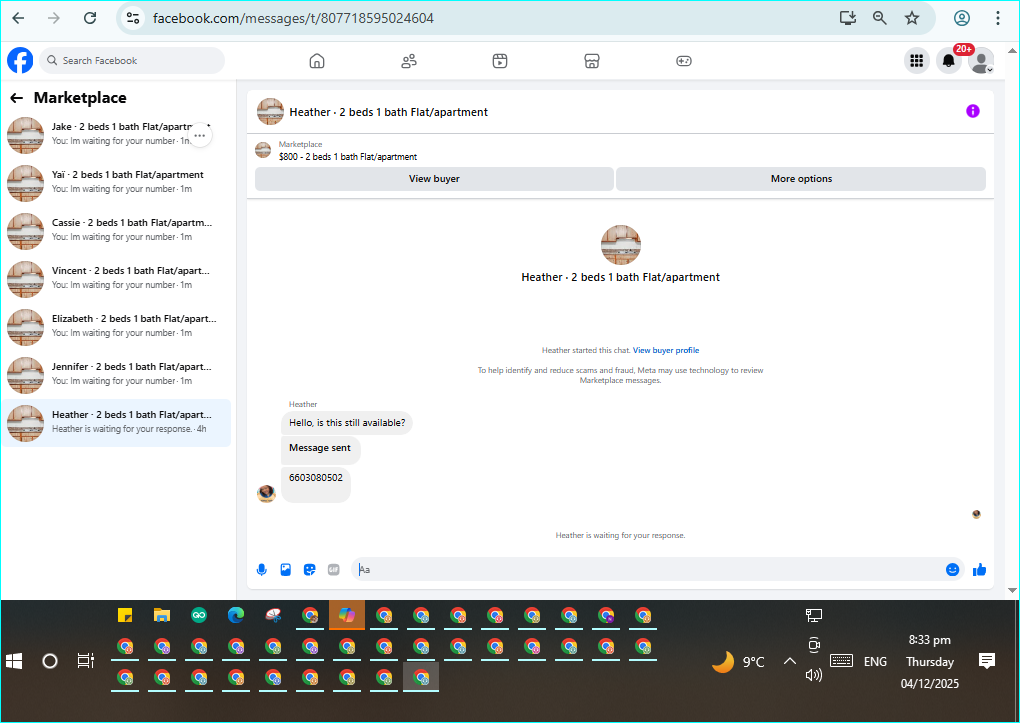Open the account profile menu
This screenshot has width=1020, height=723.
pyautogui.click(x=981, y=61)
